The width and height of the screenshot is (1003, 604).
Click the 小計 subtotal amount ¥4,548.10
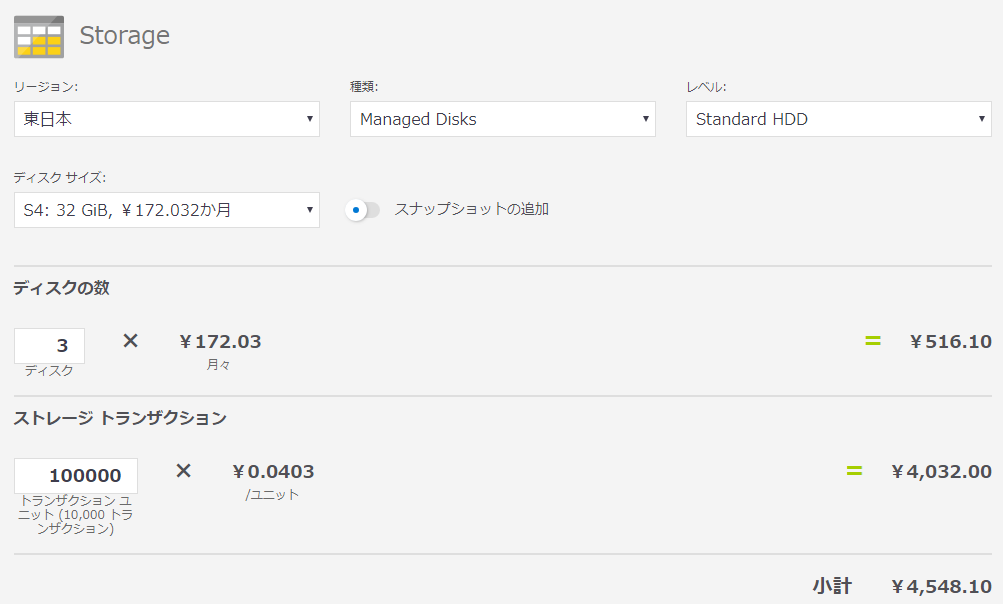(941, 586)
